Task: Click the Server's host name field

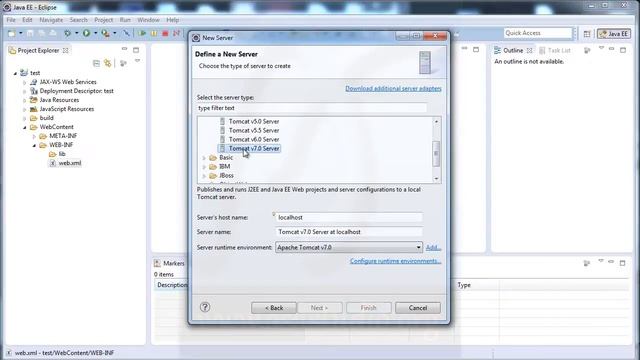Action: pos(349,218)
